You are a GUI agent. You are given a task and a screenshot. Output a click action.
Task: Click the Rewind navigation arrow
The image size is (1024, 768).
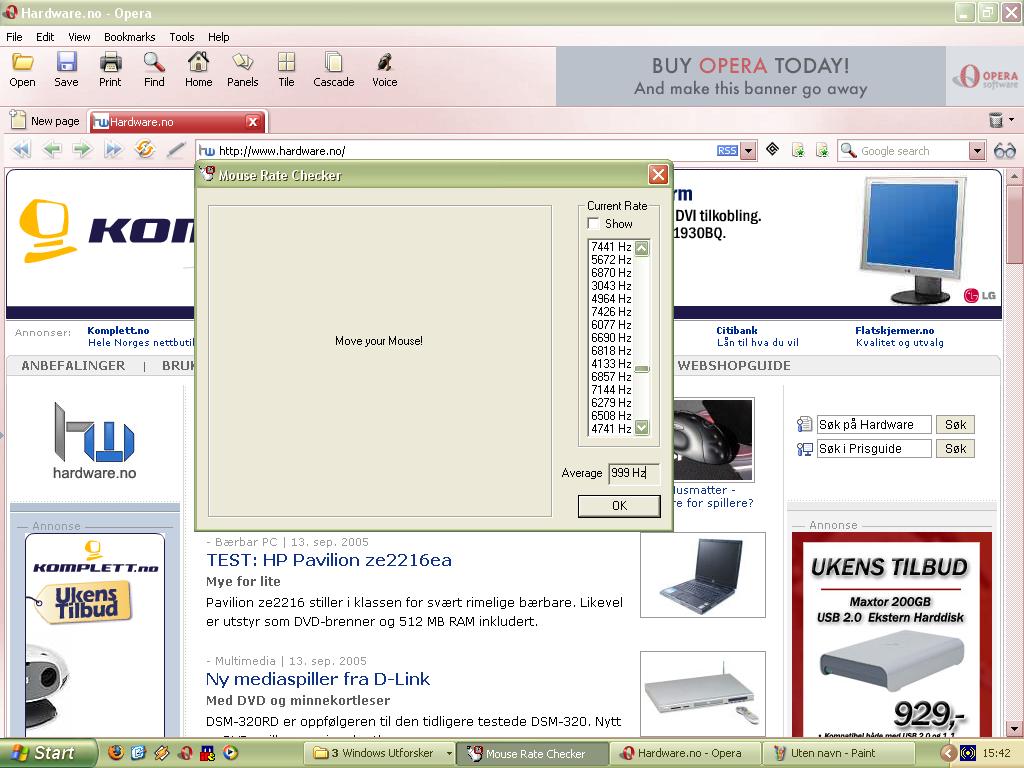click(21, 150)
